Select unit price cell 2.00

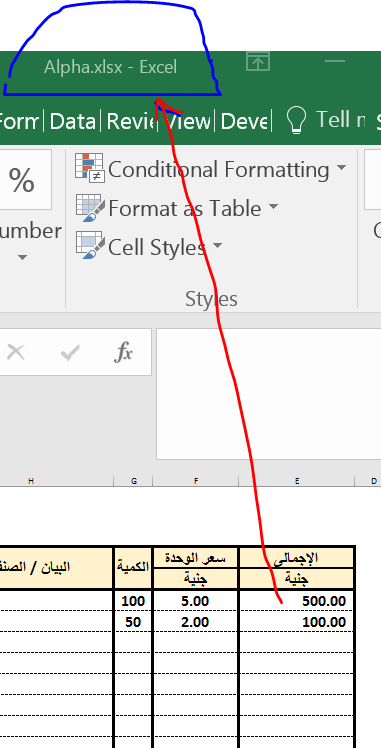tap(196, 622)
